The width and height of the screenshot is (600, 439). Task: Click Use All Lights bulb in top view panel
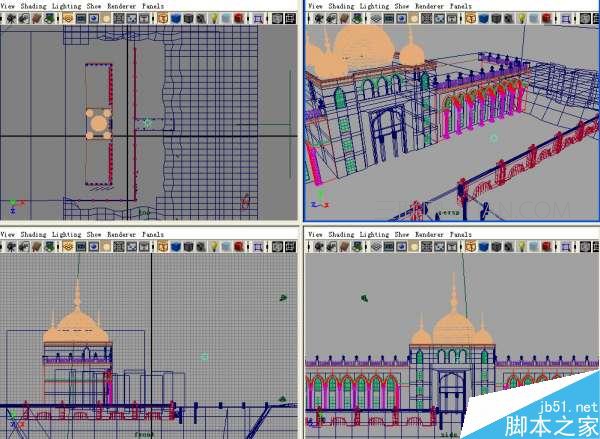click(214, 18)
